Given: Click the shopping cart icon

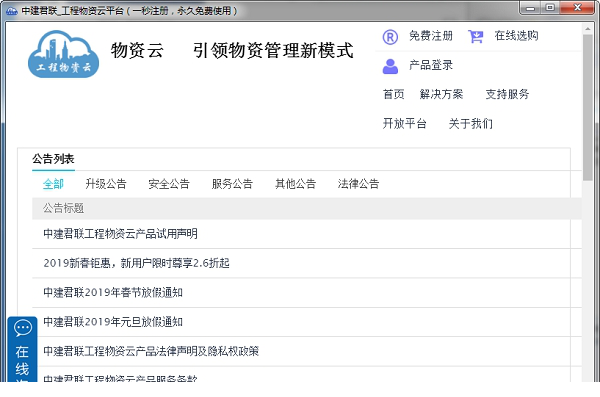Looking at the screenshot, I should (476, 37).
